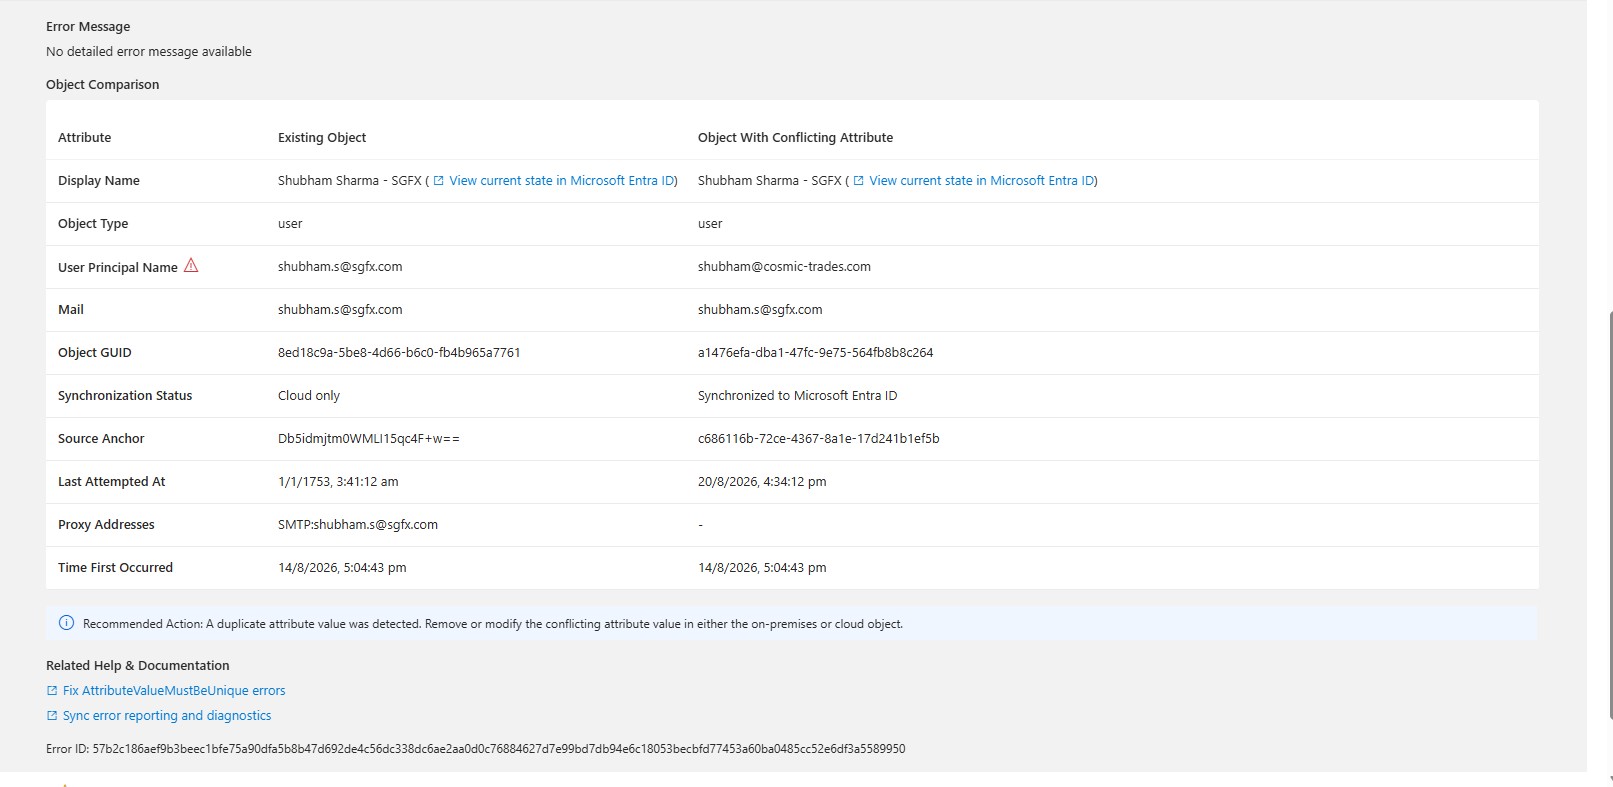This screenshot has width=1613, height=787.
Task: Click the Last Attempted At value 1/1/1753, 3:41:12 am
Action: tap(338, 482)
